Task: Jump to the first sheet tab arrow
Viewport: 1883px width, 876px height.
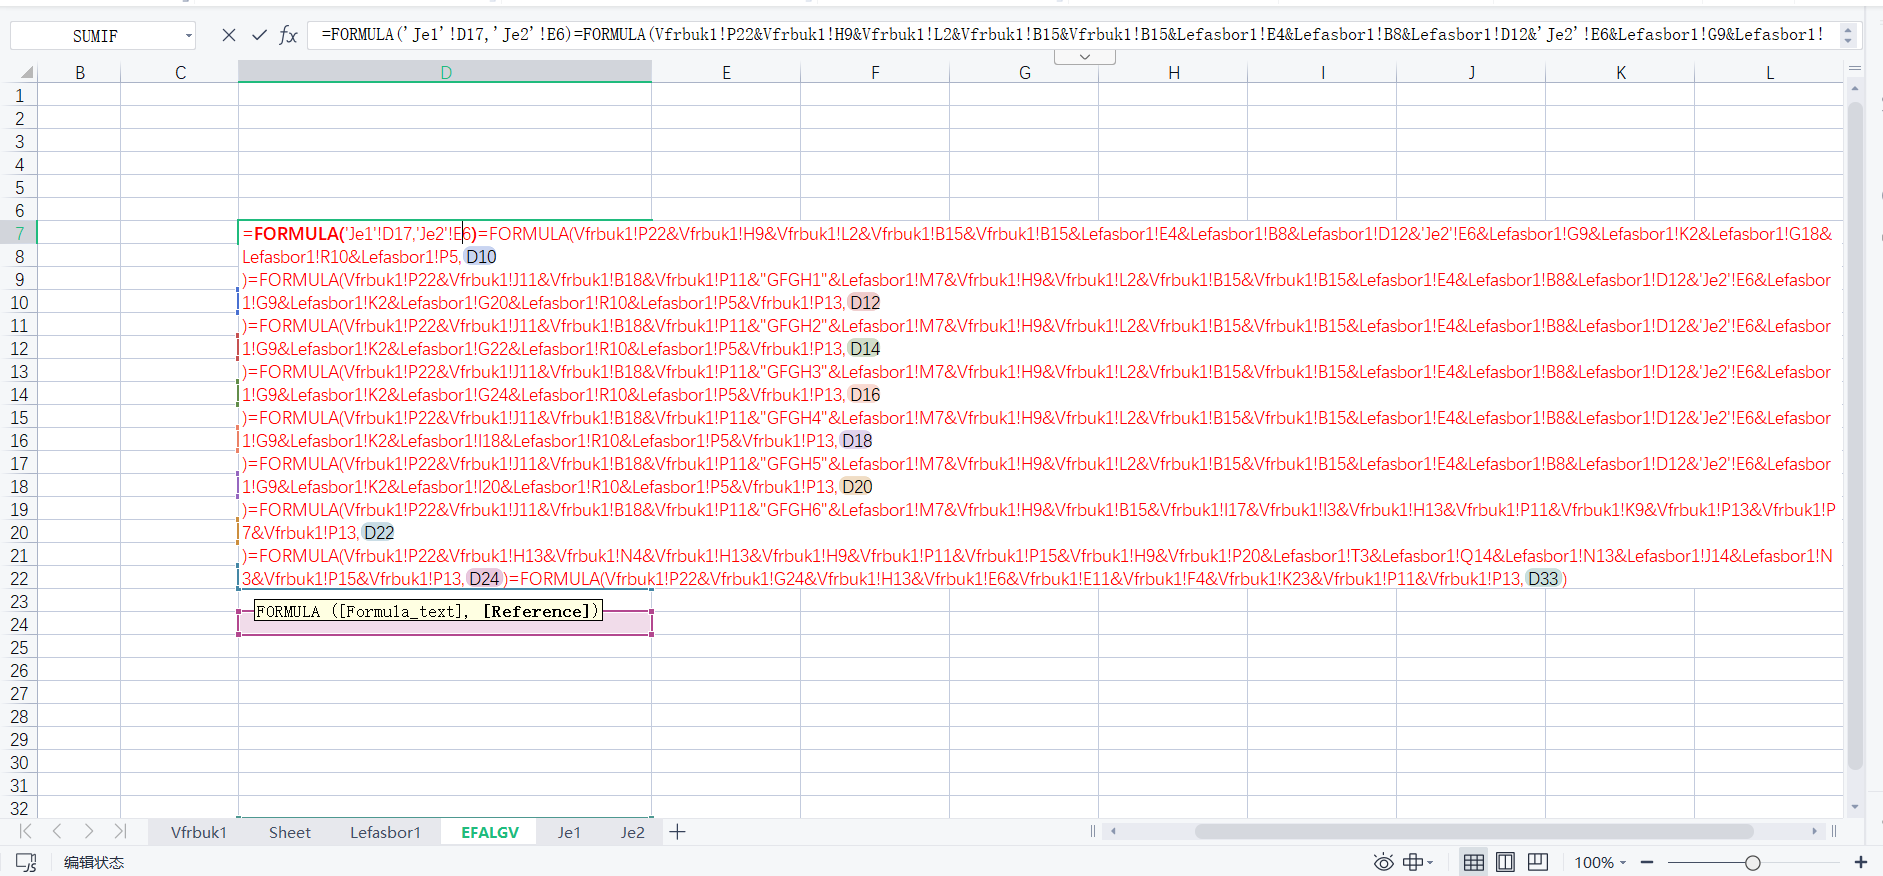Action: [26, 831]
